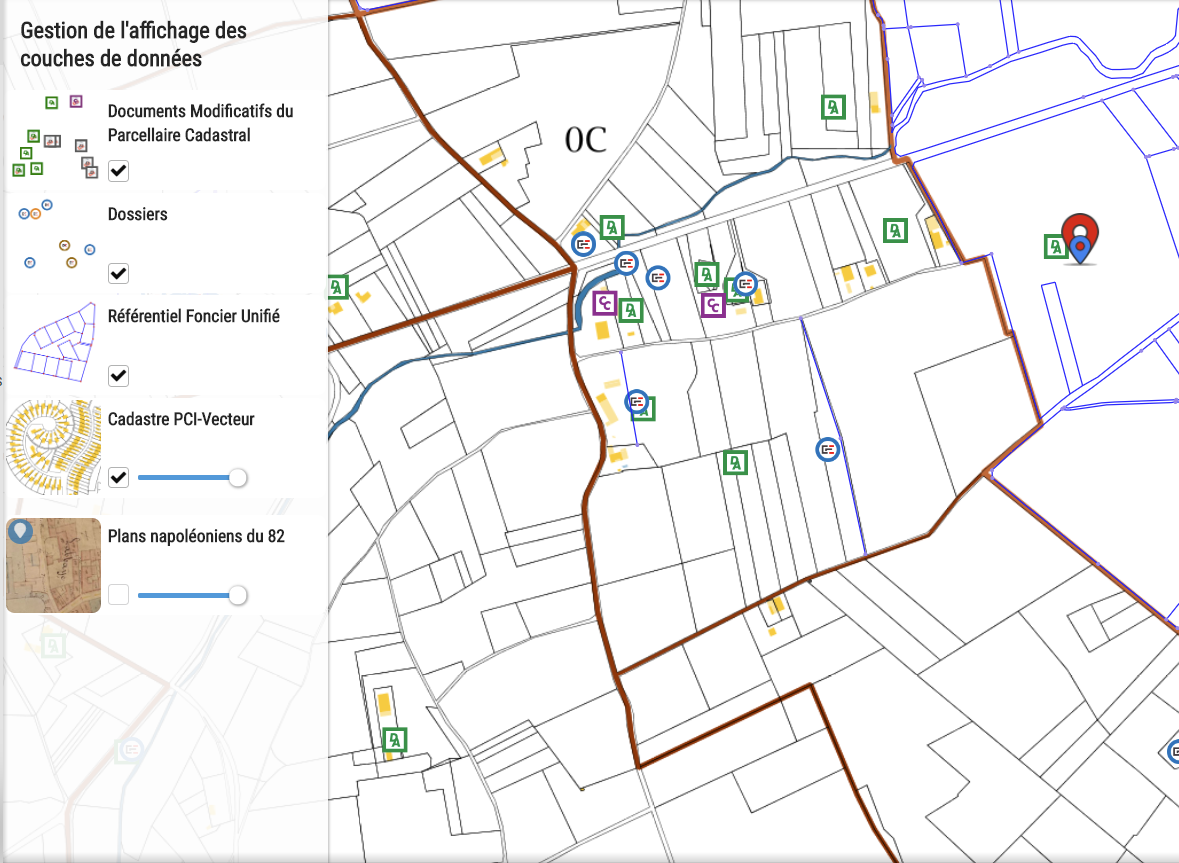Click the Référentiel Foncier Unifié label
The image size is (1179, 863).
click(193, 316)
